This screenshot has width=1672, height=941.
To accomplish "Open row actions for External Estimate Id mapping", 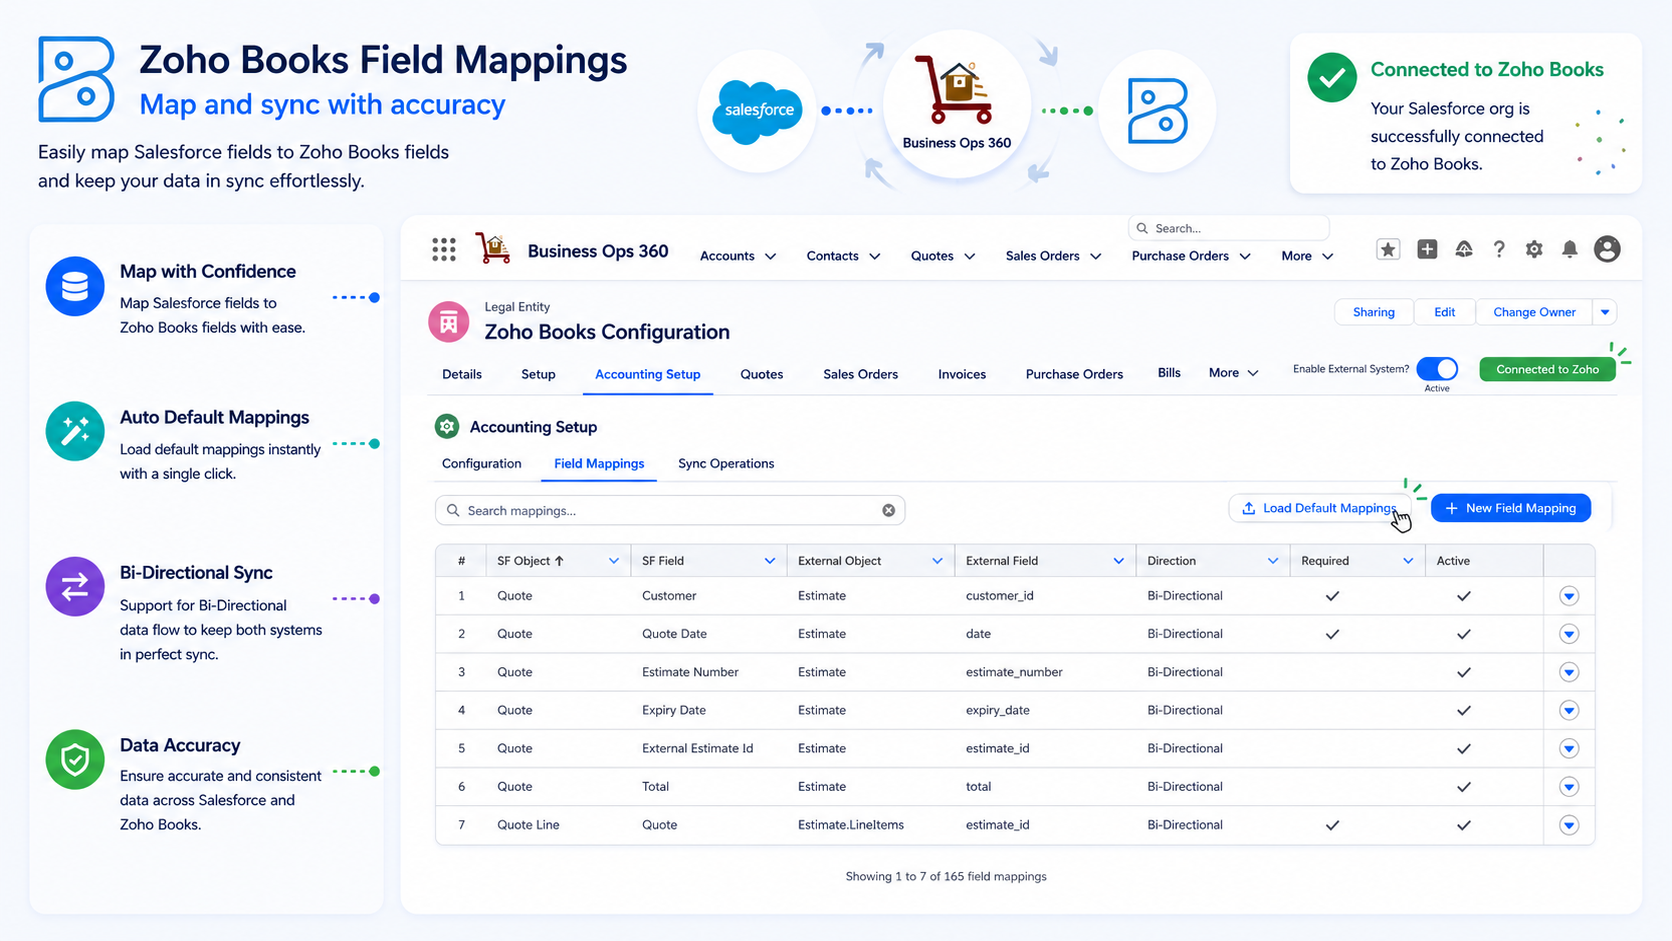I will pos(1569,748).
